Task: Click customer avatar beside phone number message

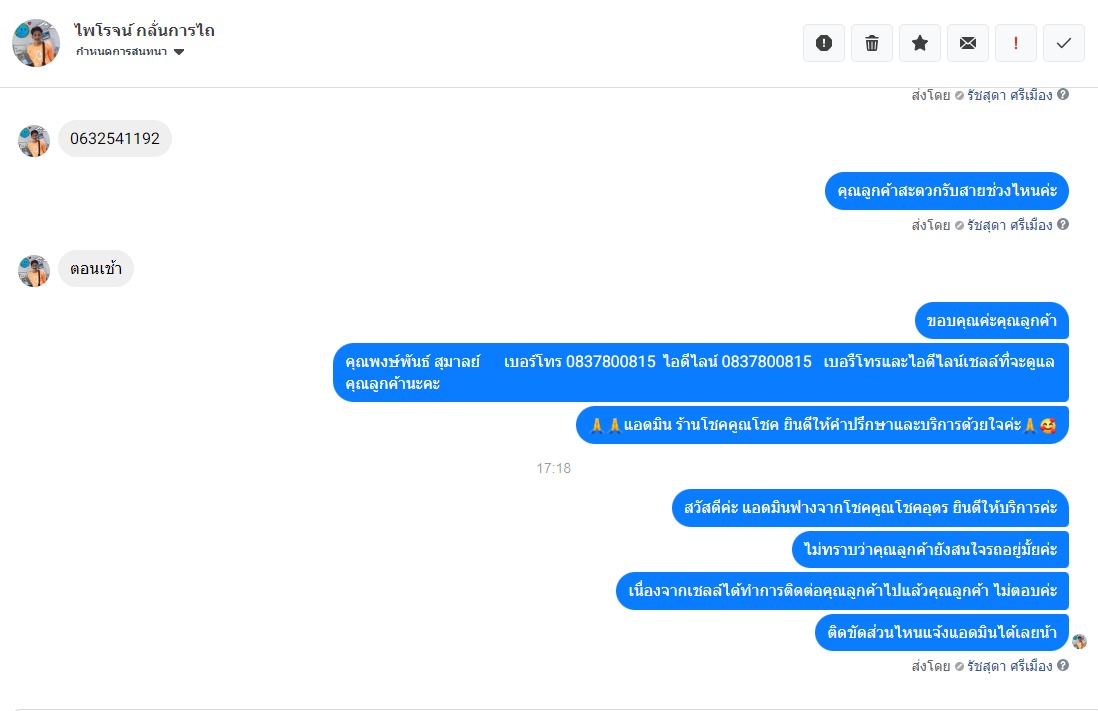Action: click(x=34, y=141)
